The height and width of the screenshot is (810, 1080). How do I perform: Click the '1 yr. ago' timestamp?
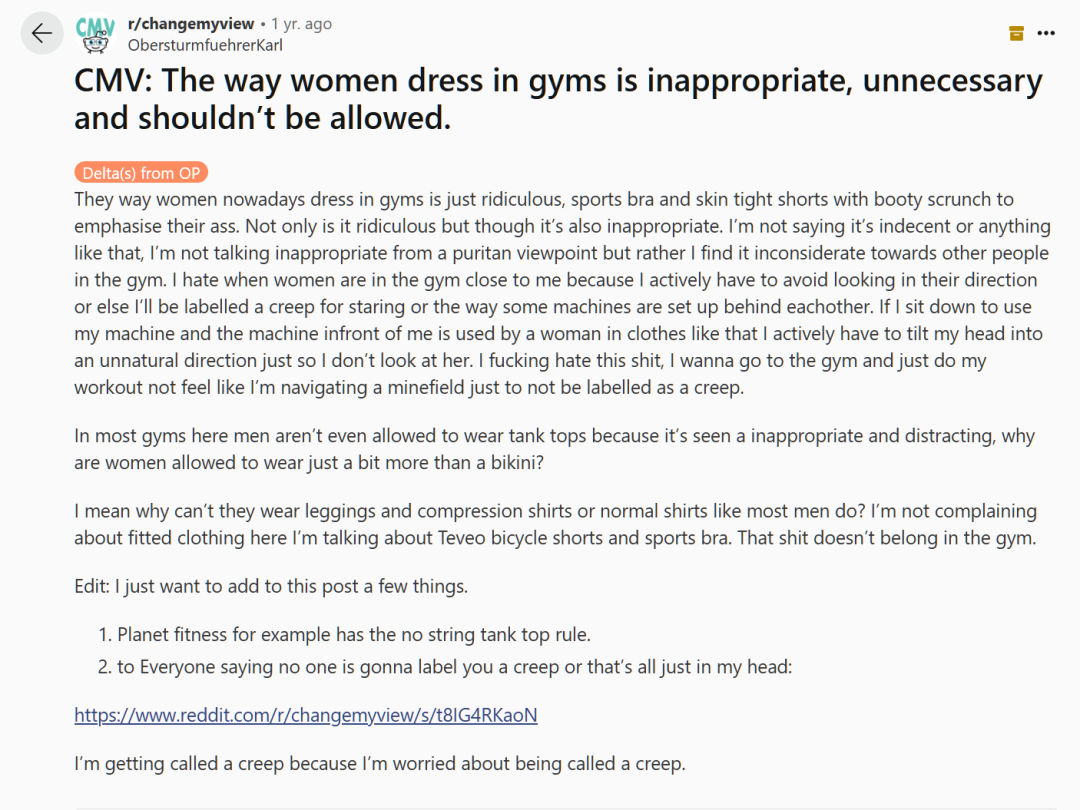[x=301, y=23]
